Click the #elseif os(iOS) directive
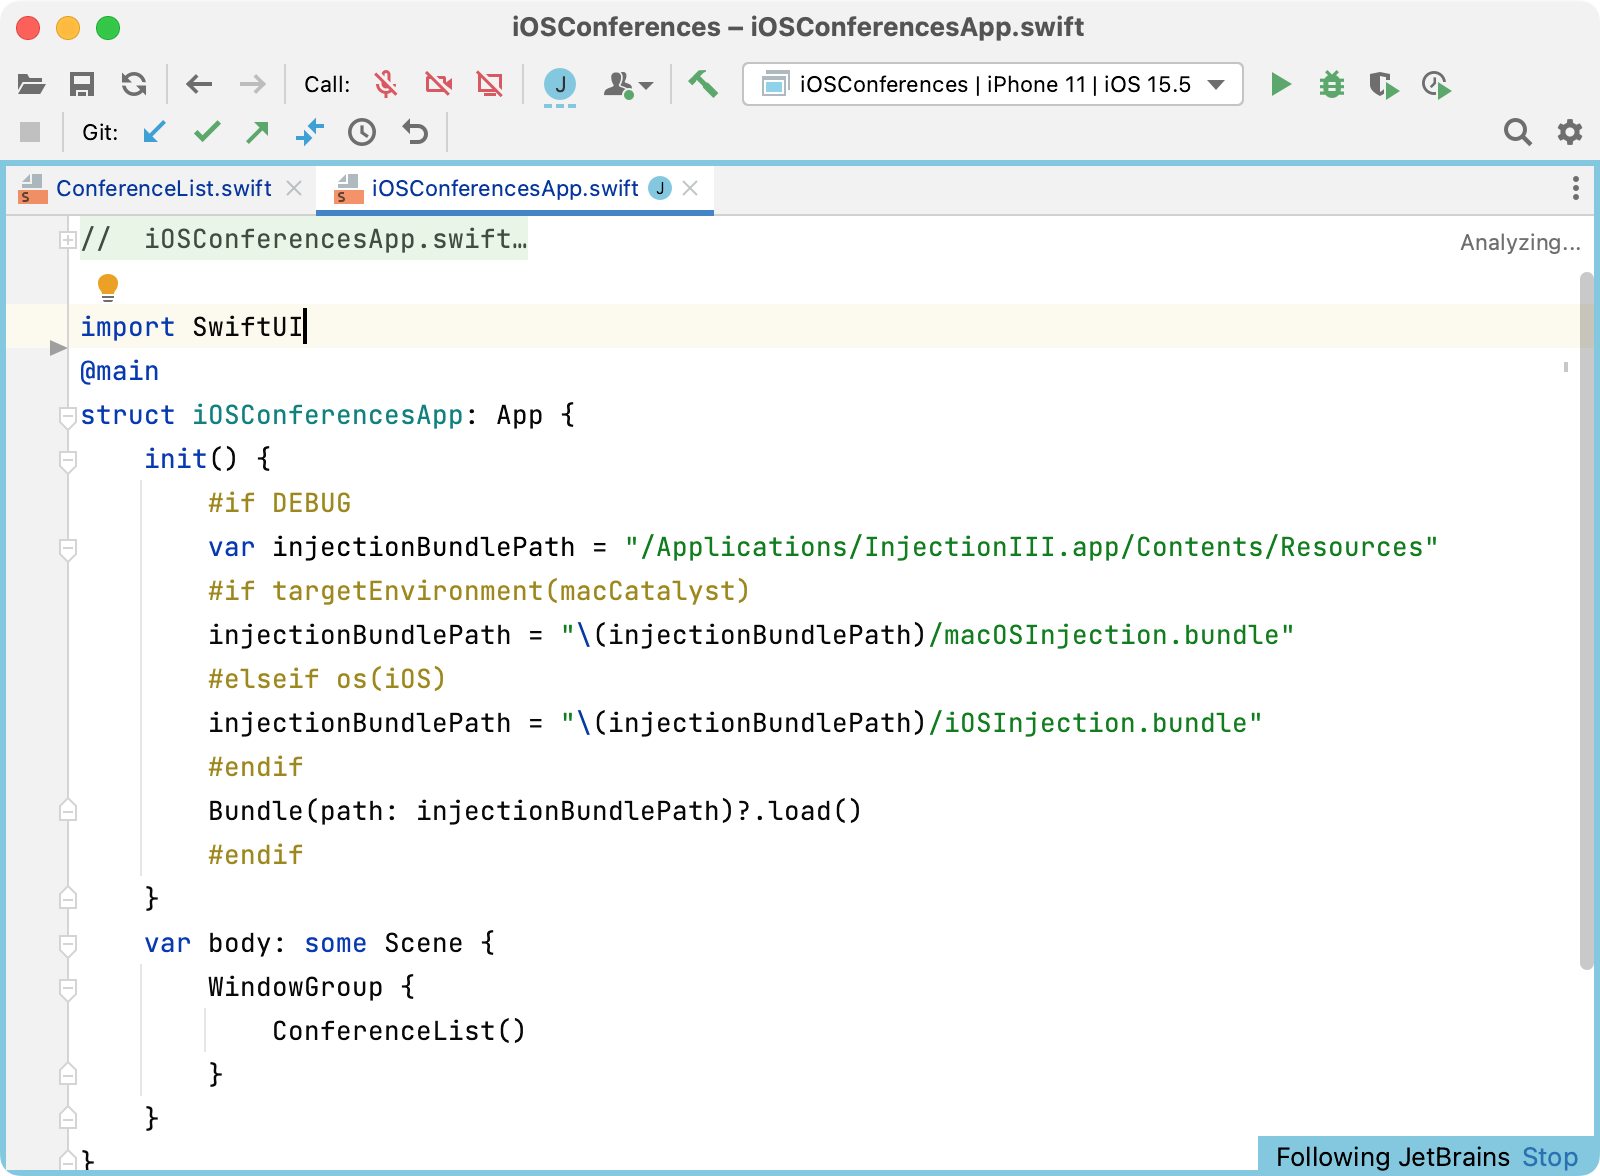Screen dimensions: 1600x1176 [x=327, y=679]
